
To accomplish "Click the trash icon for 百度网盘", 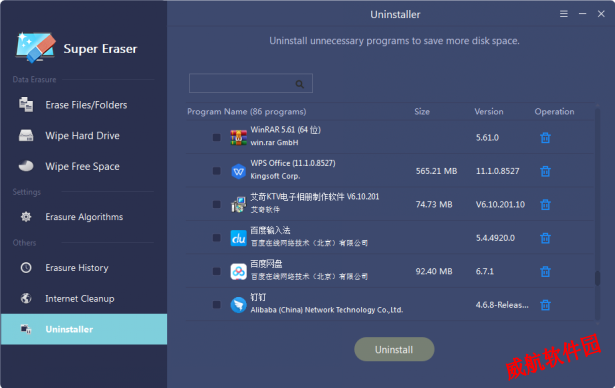I will pyautogui.click(x=545, y=271).
